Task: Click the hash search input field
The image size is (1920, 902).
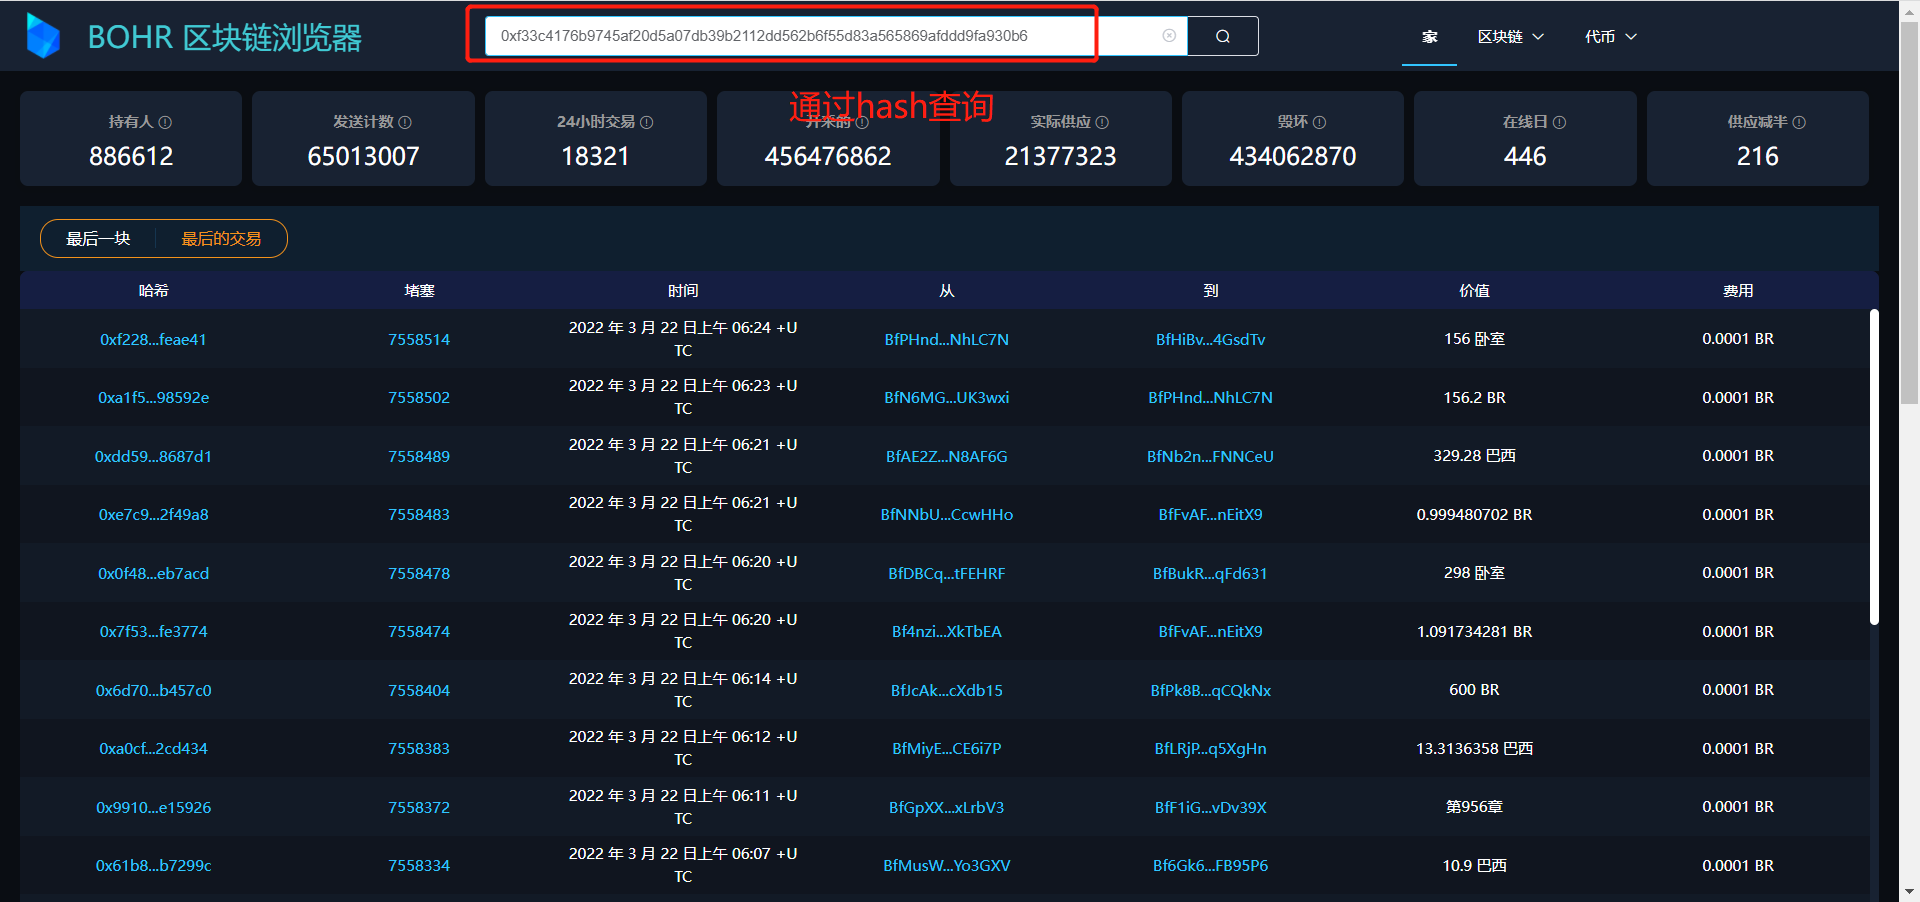Action: [x=790, y=36]
